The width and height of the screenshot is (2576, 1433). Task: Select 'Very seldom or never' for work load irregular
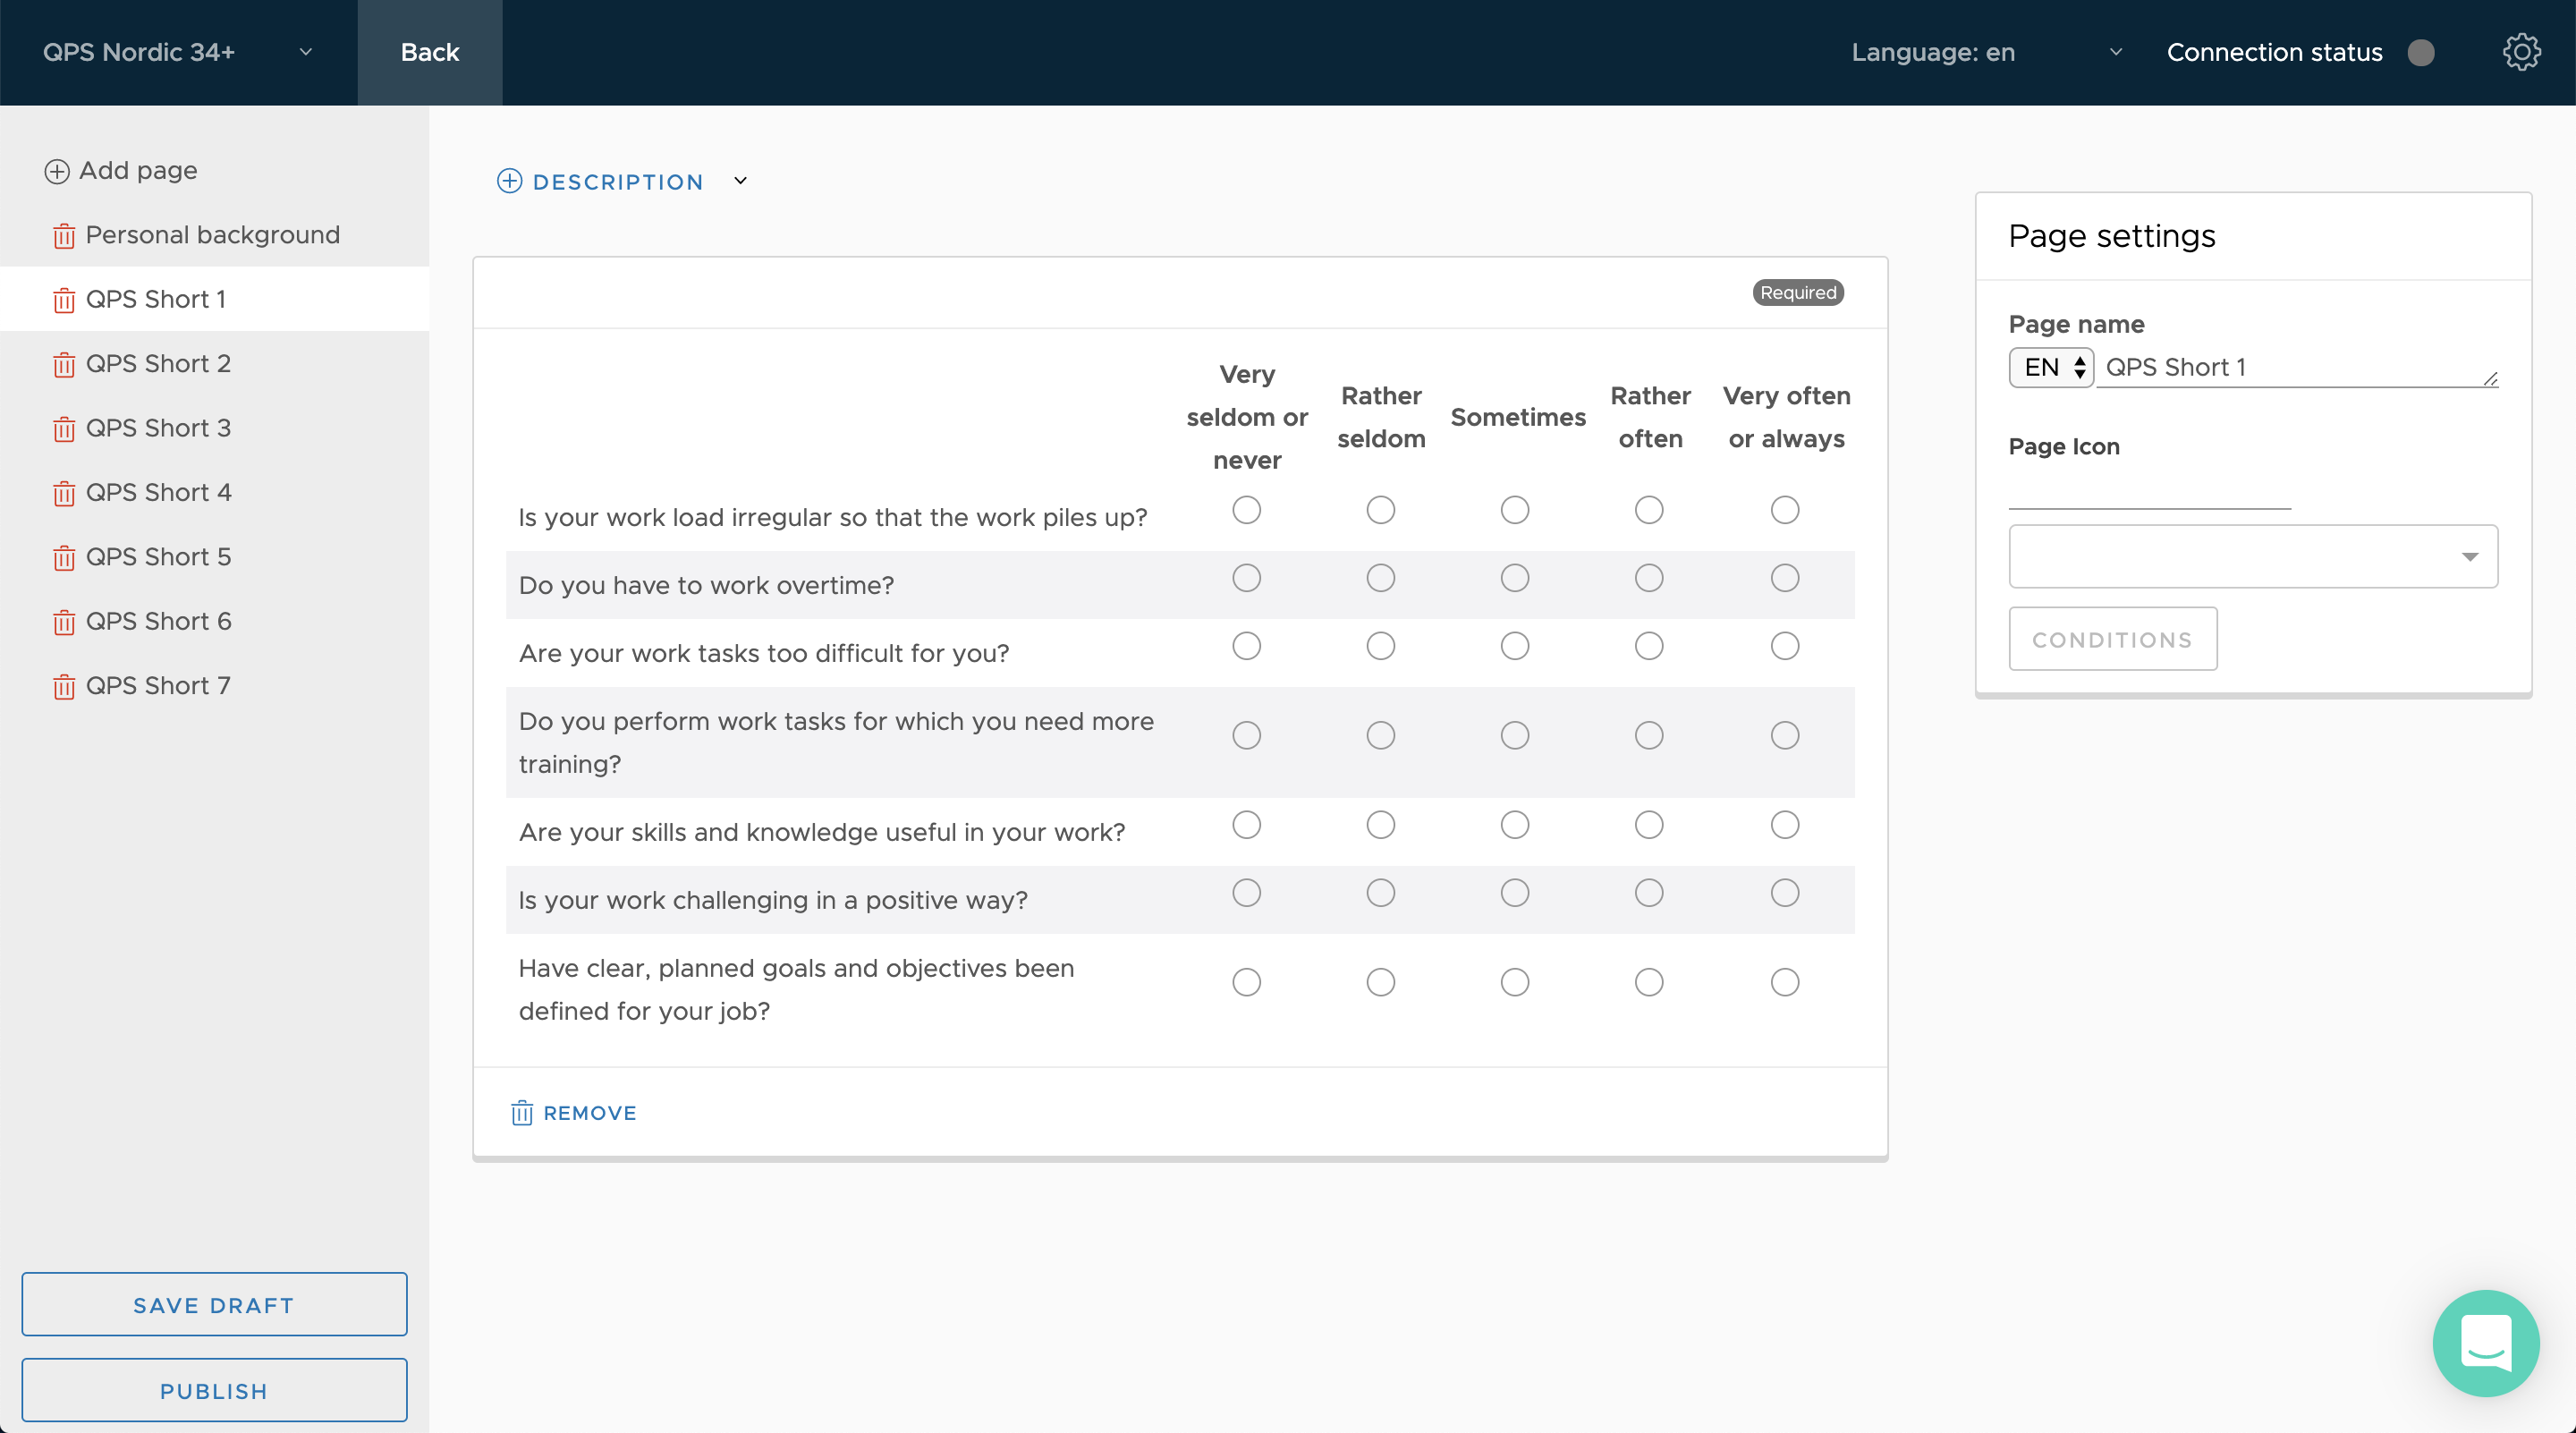1246,510
